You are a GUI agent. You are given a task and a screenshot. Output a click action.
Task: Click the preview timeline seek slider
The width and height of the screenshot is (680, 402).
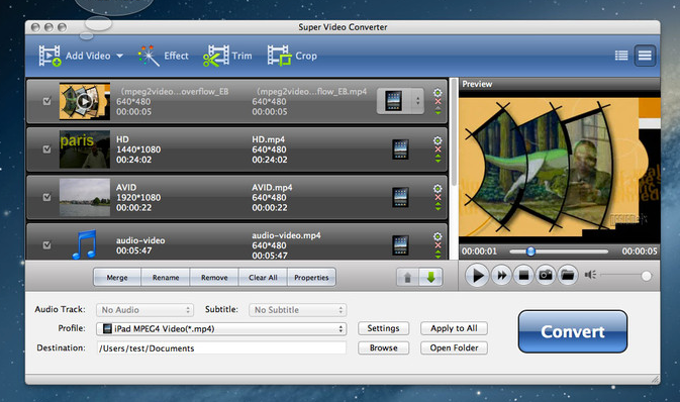click(x=559, y=251)
